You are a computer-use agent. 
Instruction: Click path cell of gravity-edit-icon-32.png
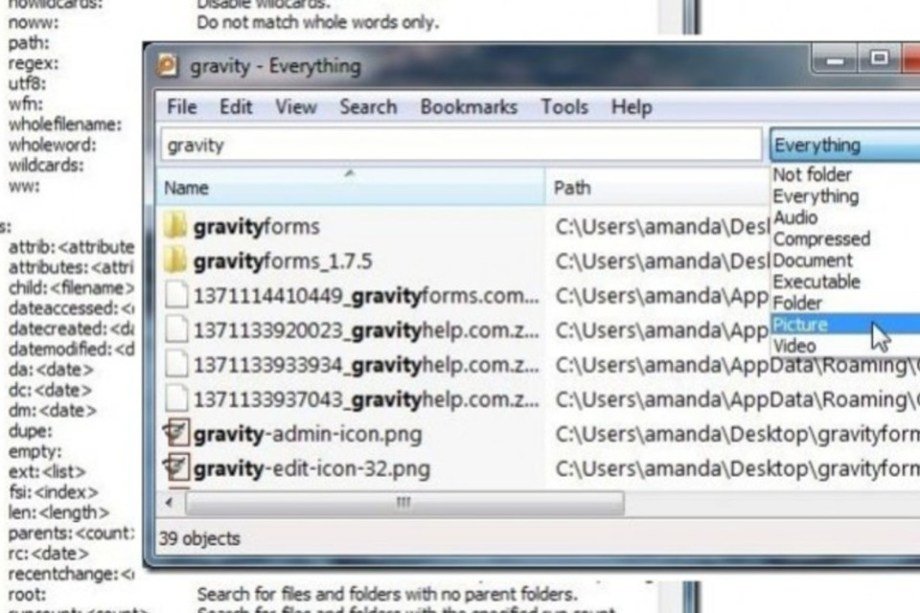click(x=738, y=469)
